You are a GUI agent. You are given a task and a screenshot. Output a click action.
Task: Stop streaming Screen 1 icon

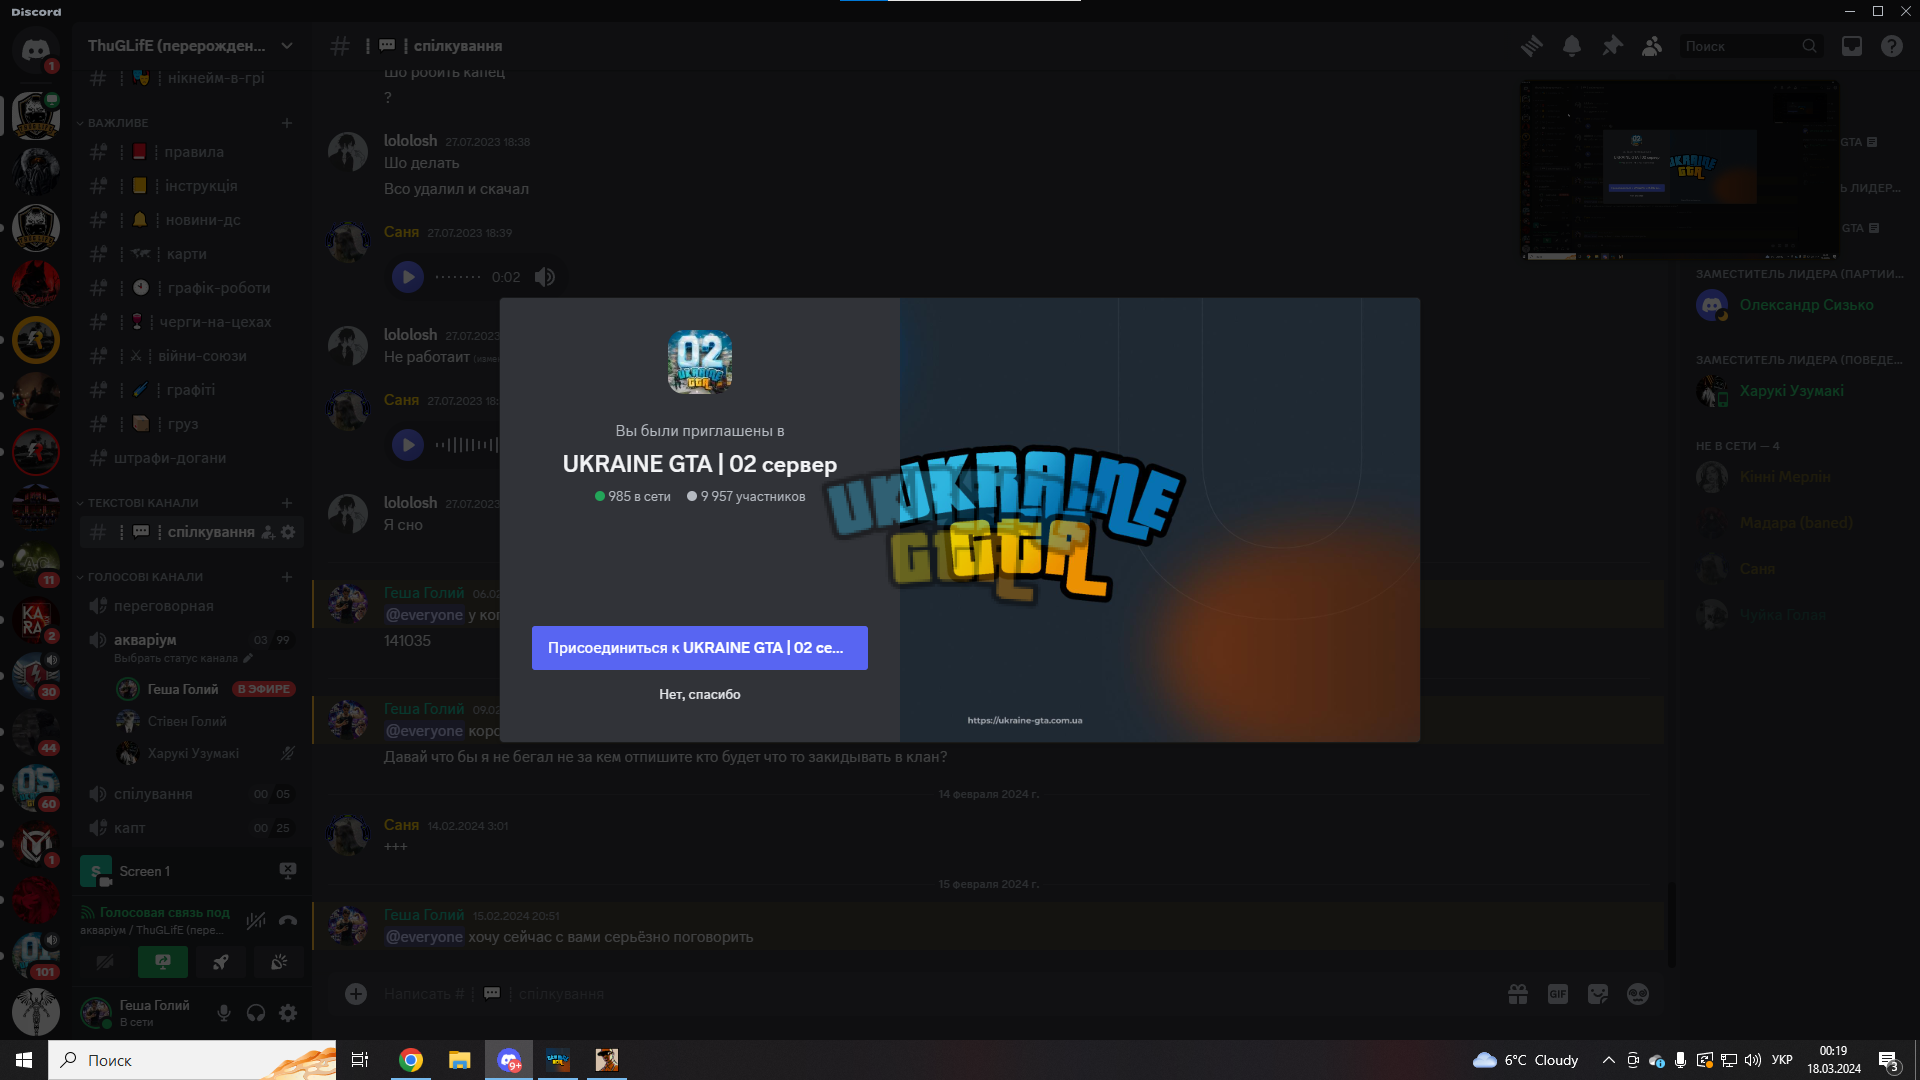(x=288, y=871)
